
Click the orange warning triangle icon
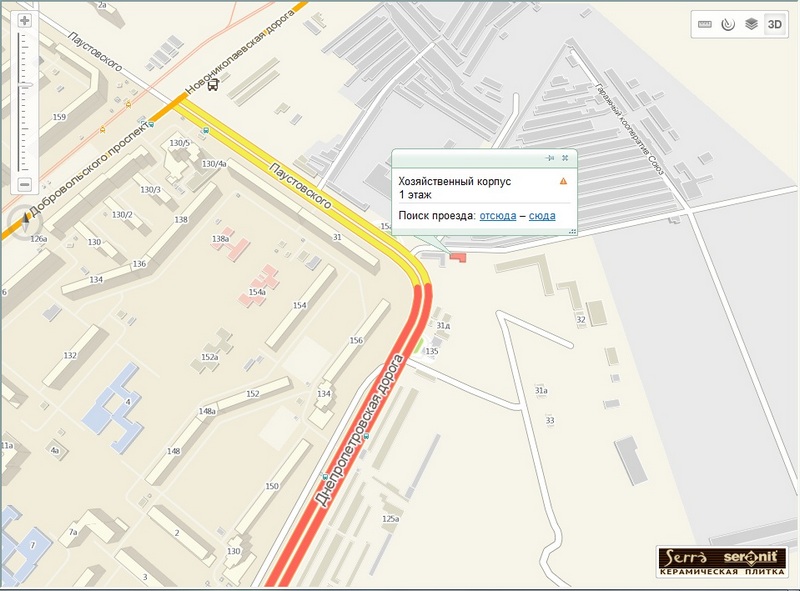(563, 181)
